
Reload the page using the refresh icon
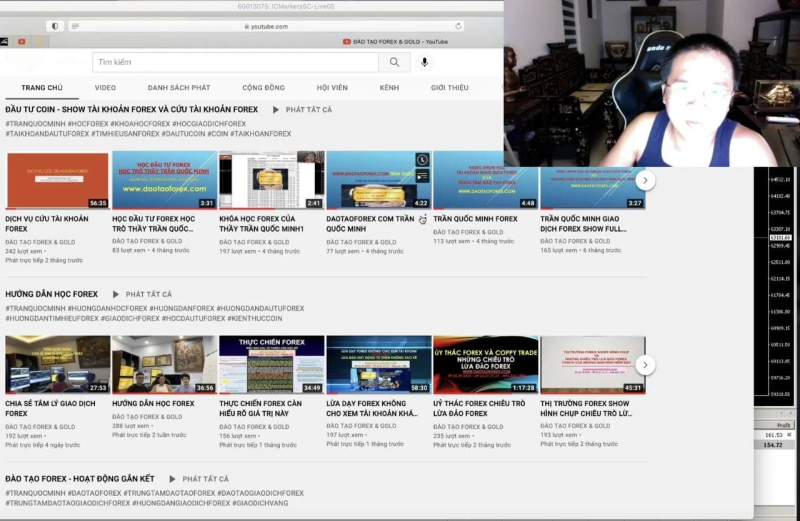pos(458,26)
